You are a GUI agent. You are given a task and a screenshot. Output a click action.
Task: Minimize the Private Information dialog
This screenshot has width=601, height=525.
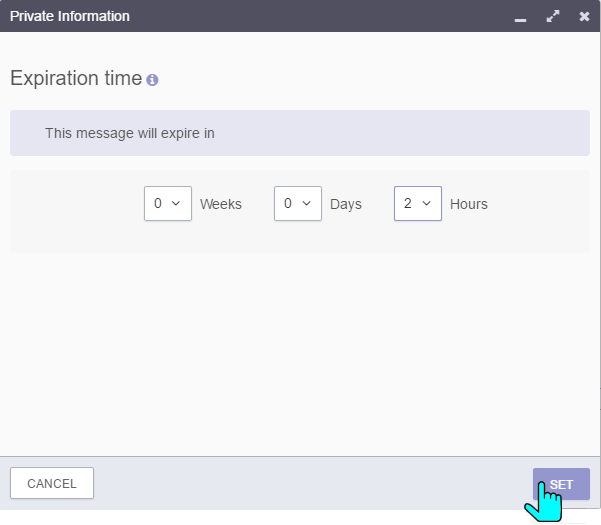520,18
